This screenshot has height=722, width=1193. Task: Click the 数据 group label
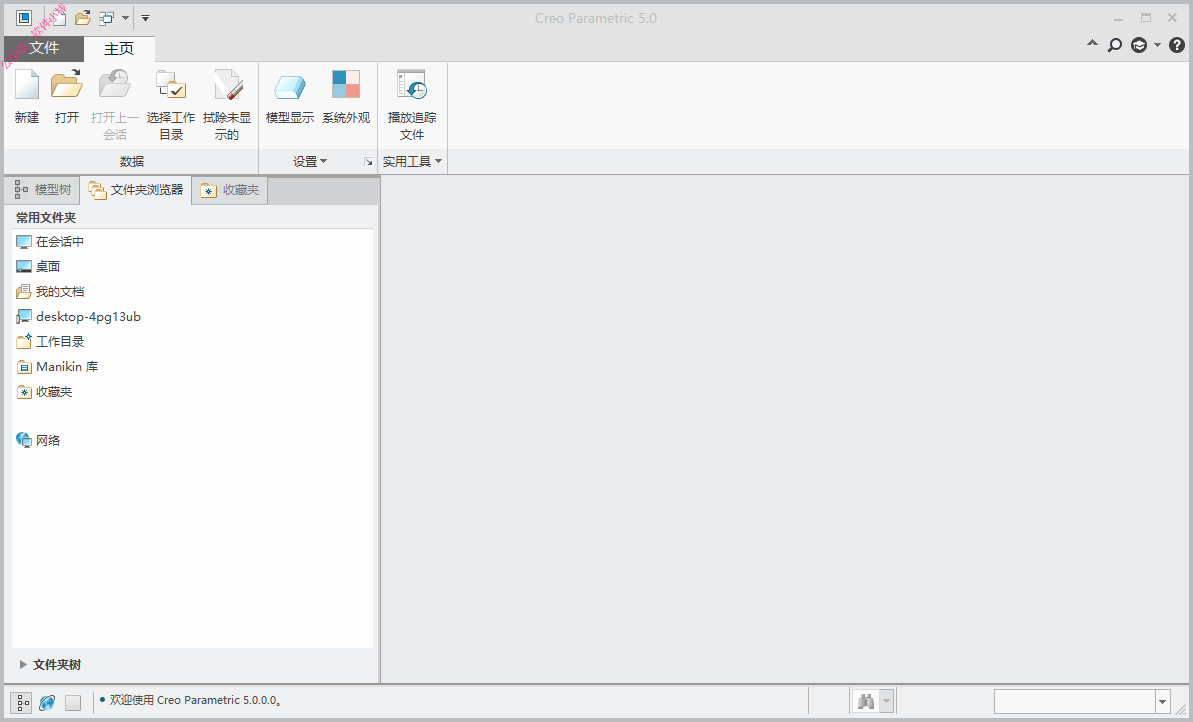coord(132,161)
